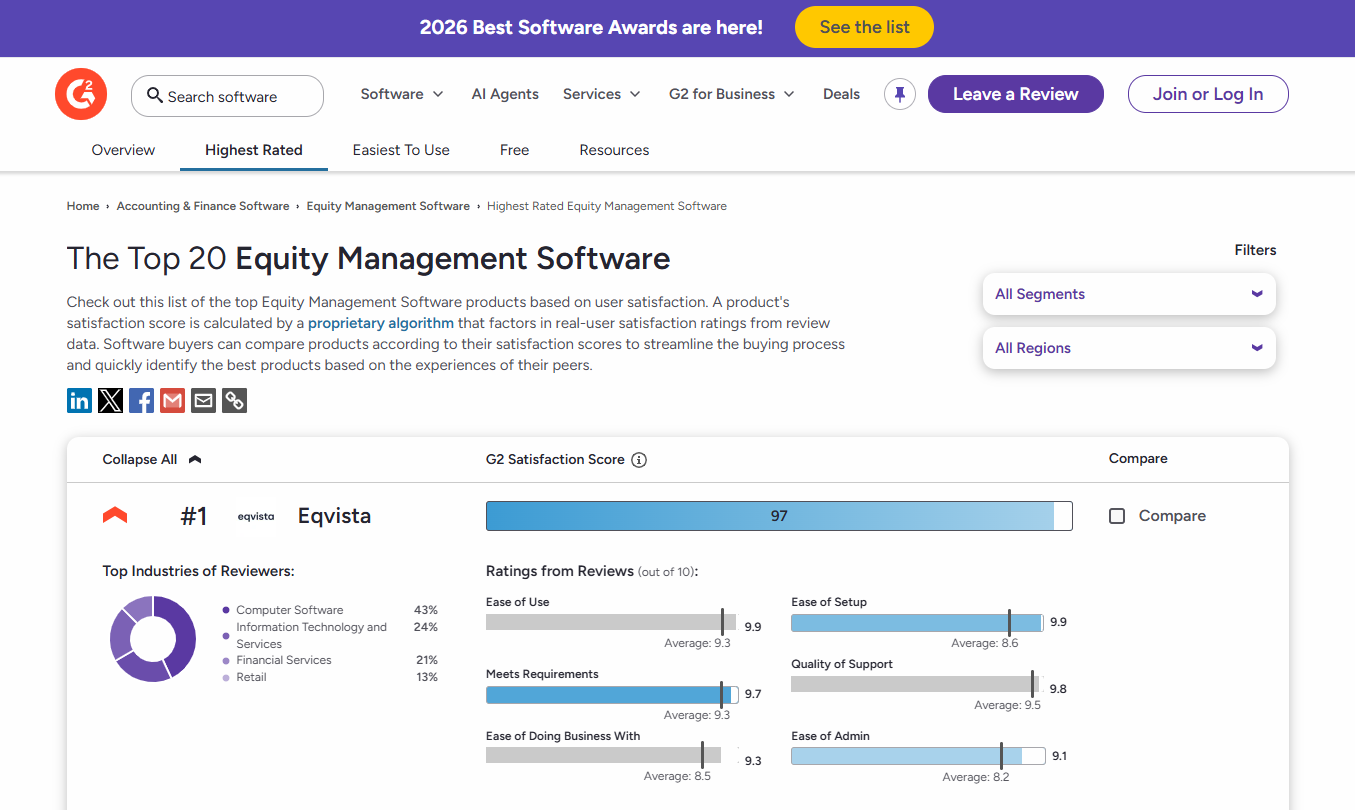Image resolution: width=1355 pixels, height=810 pixels.
Task: Click the Leave a Review button
Action: click(1015, 94)
